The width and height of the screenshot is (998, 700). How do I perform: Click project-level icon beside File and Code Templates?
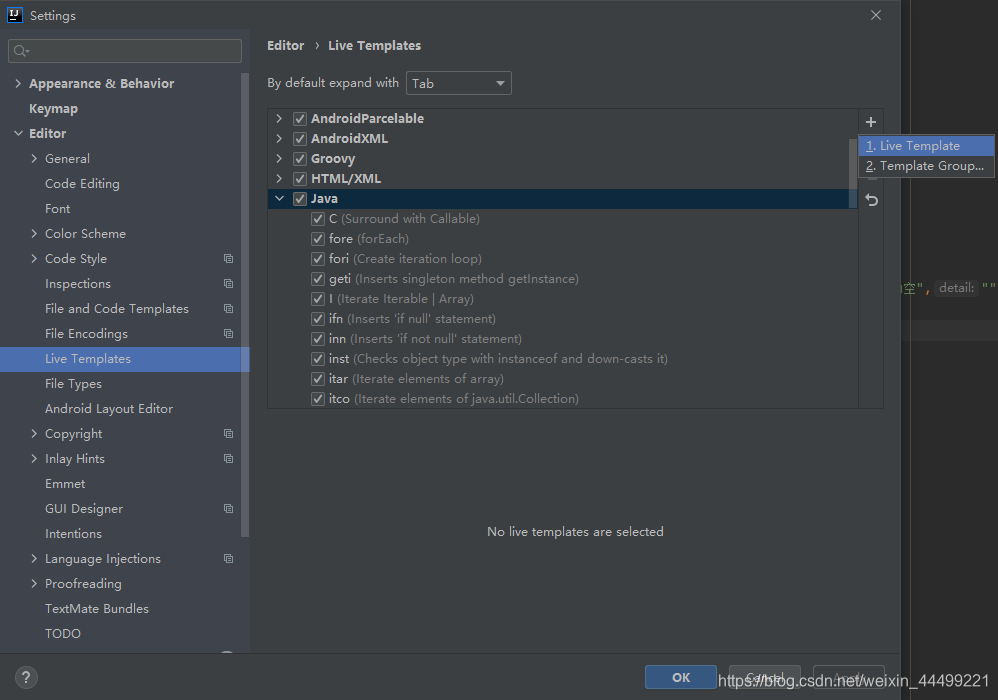pyautogui.click(x=228, y=309)
